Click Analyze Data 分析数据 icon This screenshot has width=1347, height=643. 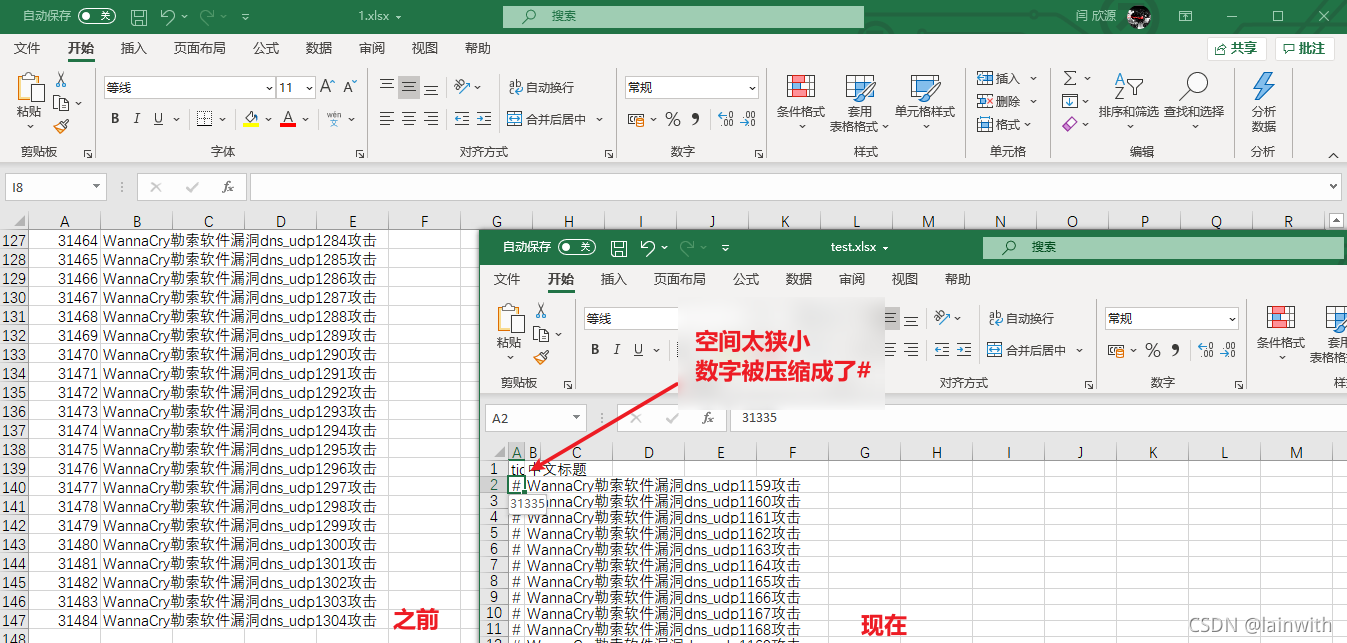click(x=1263, y=102)
